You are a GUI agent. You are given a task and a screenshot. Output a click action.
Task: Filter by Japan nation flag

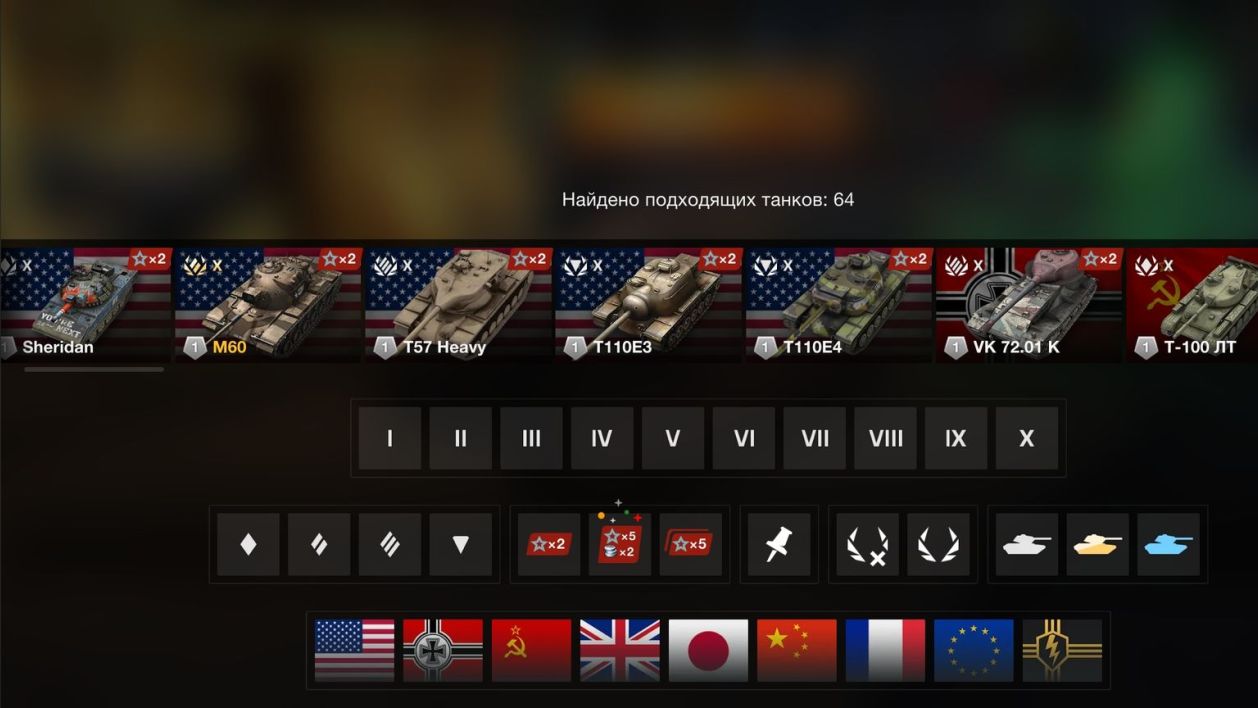(x=708, y=650)
